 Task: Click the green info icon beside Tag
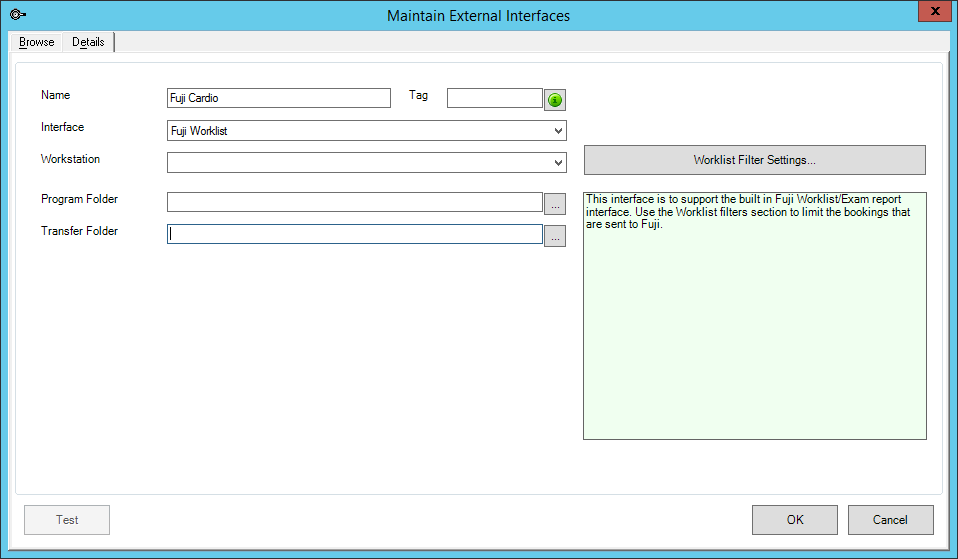point(555,100)
